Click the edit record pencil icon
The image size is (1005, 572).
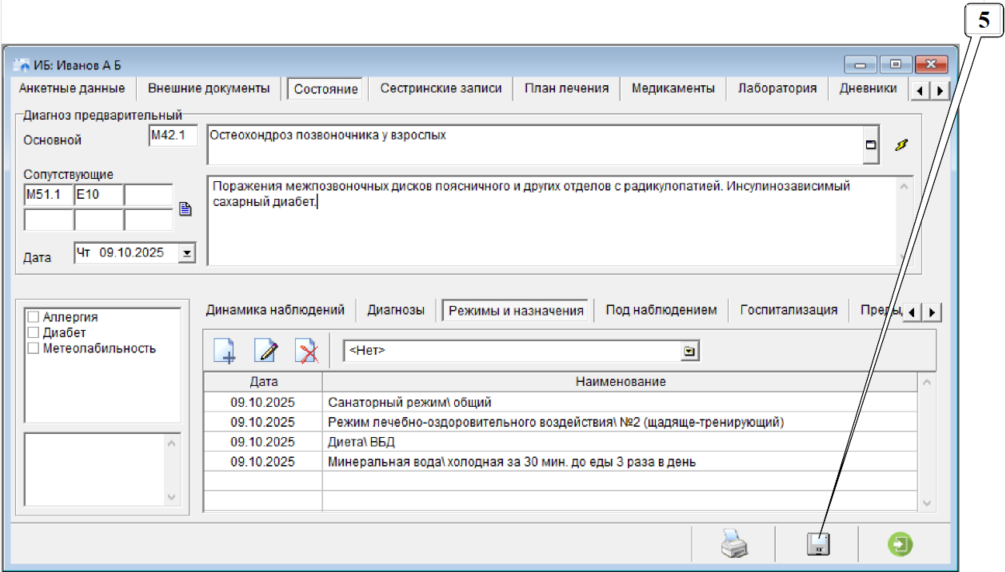(266, 351)
